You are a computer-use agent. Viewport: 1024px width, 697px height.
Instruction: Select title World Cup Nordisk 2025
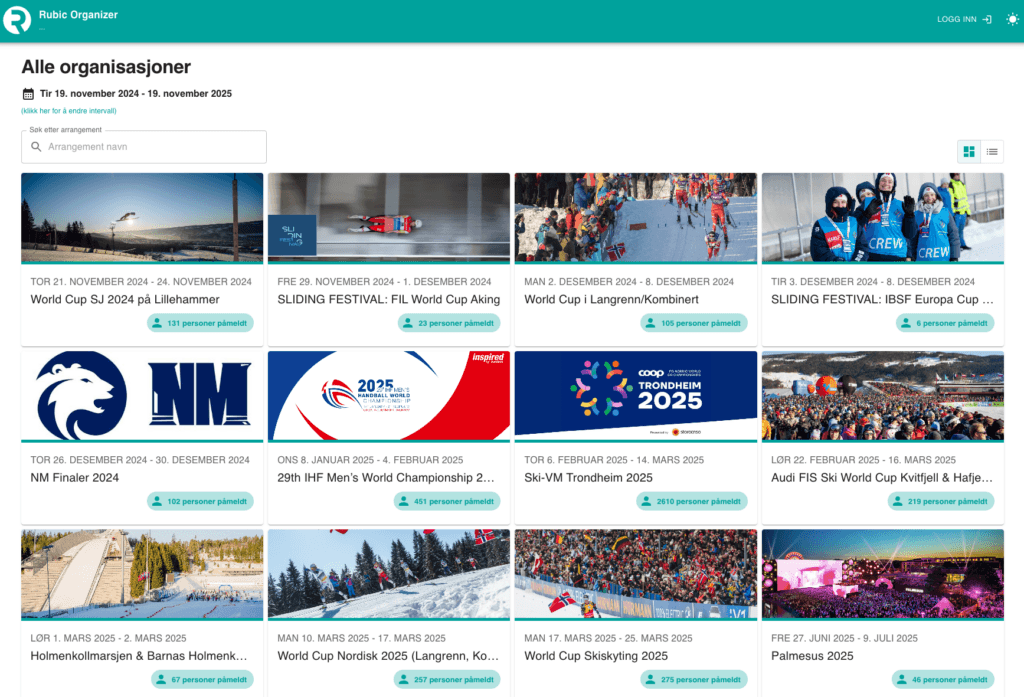(x=388, y=656)
